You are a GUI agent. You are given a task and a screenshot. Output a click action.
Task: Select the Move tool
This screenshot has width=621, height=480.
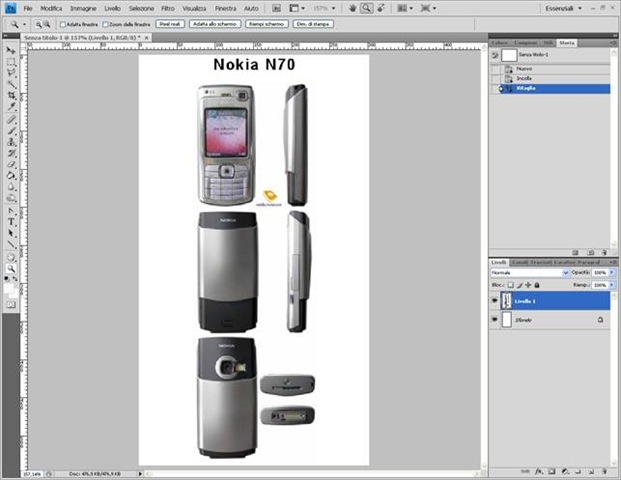pyautogui.click(x=11, y=50)
